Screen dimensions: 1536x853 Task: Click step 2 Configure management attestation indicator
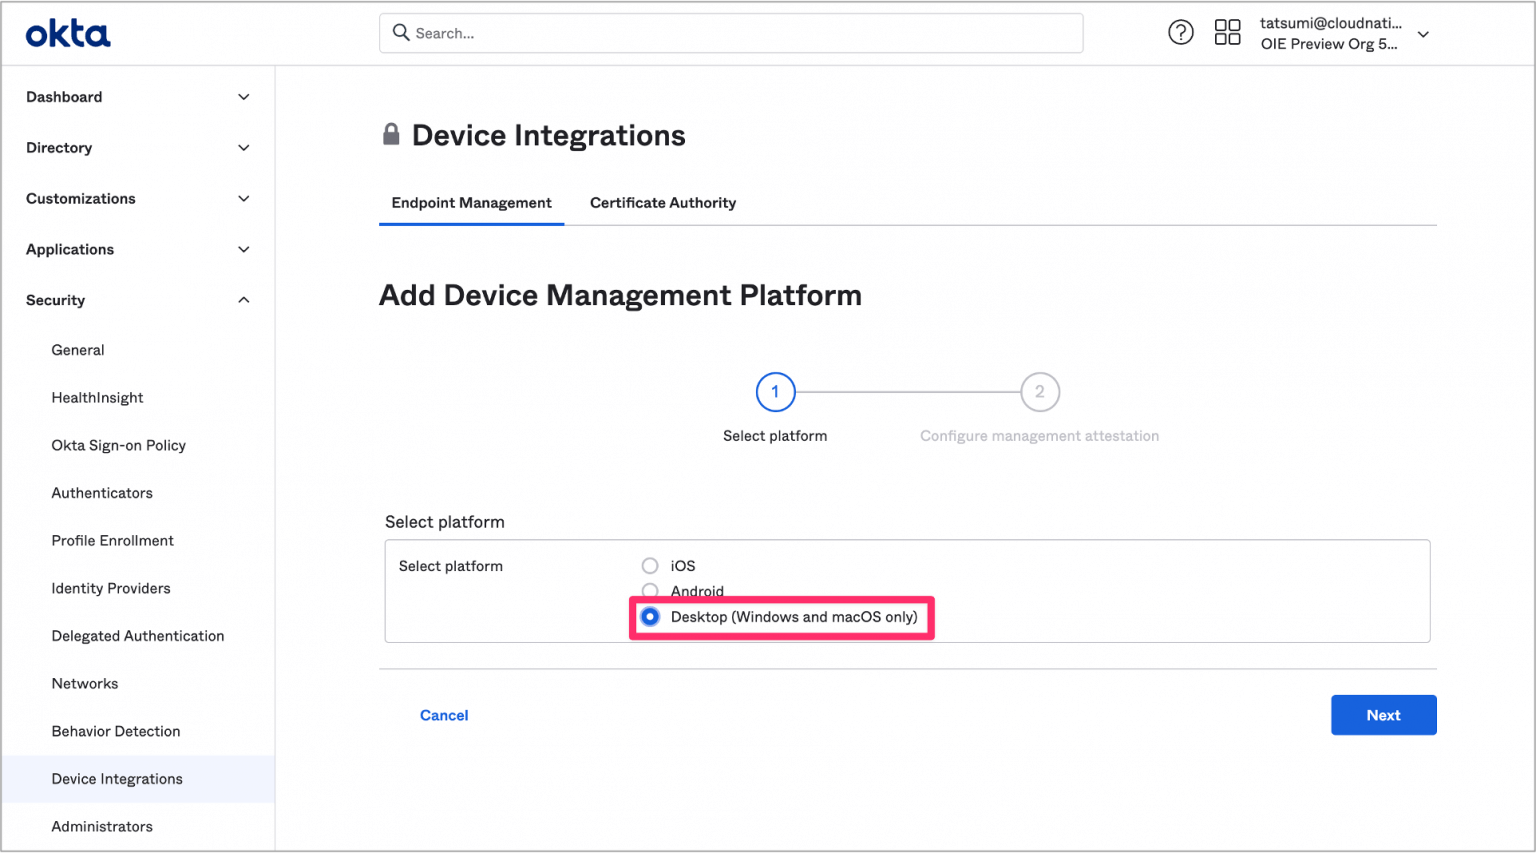pos(1040,391)
